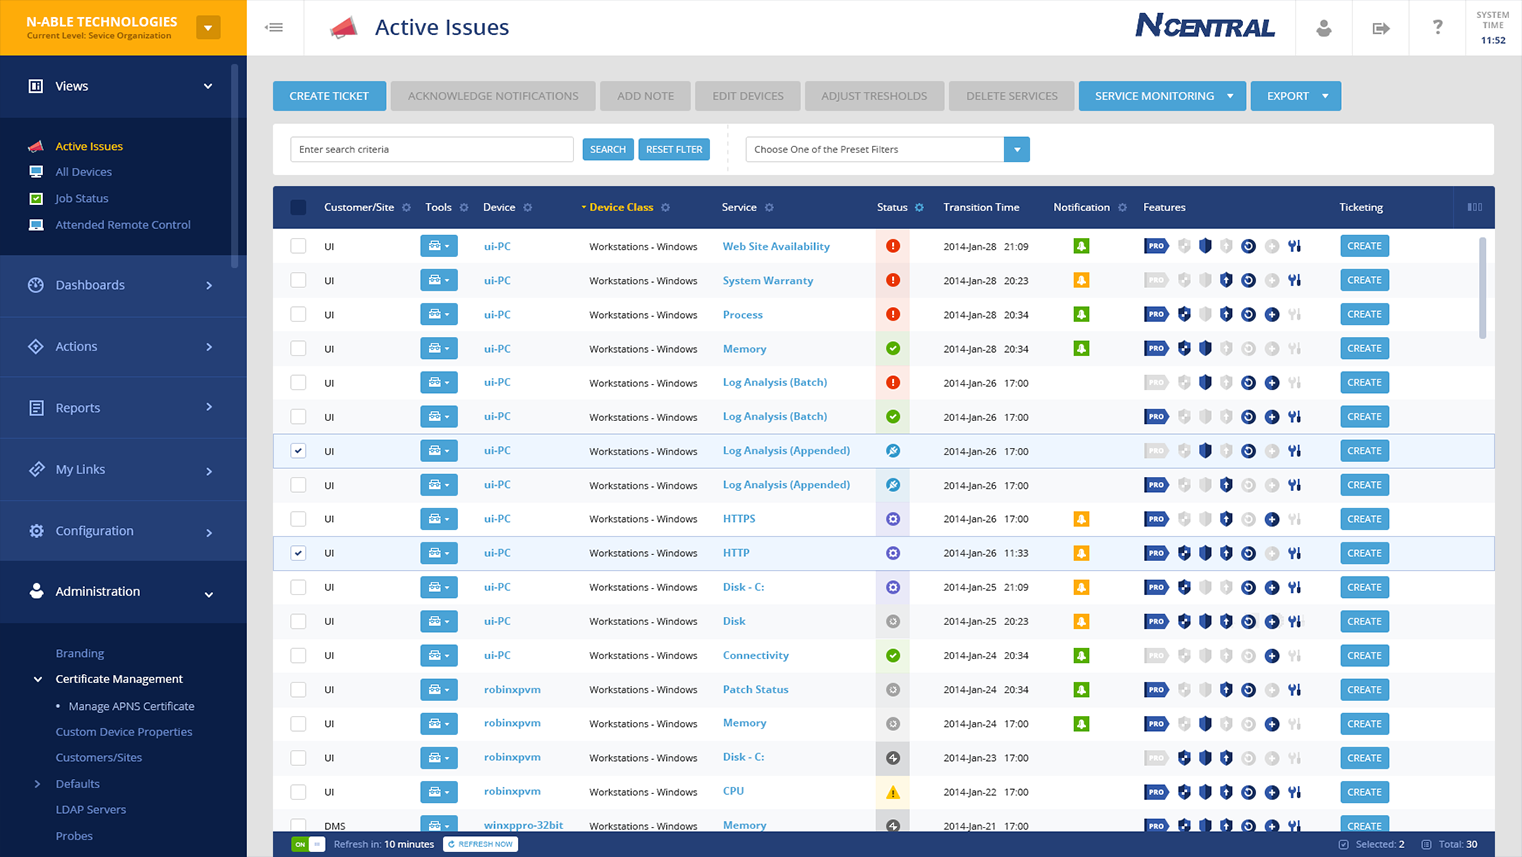This screenshot has width=1522, height=857.
Task: Click Create ticket button in the CPU row
Action: (1364, 792)
